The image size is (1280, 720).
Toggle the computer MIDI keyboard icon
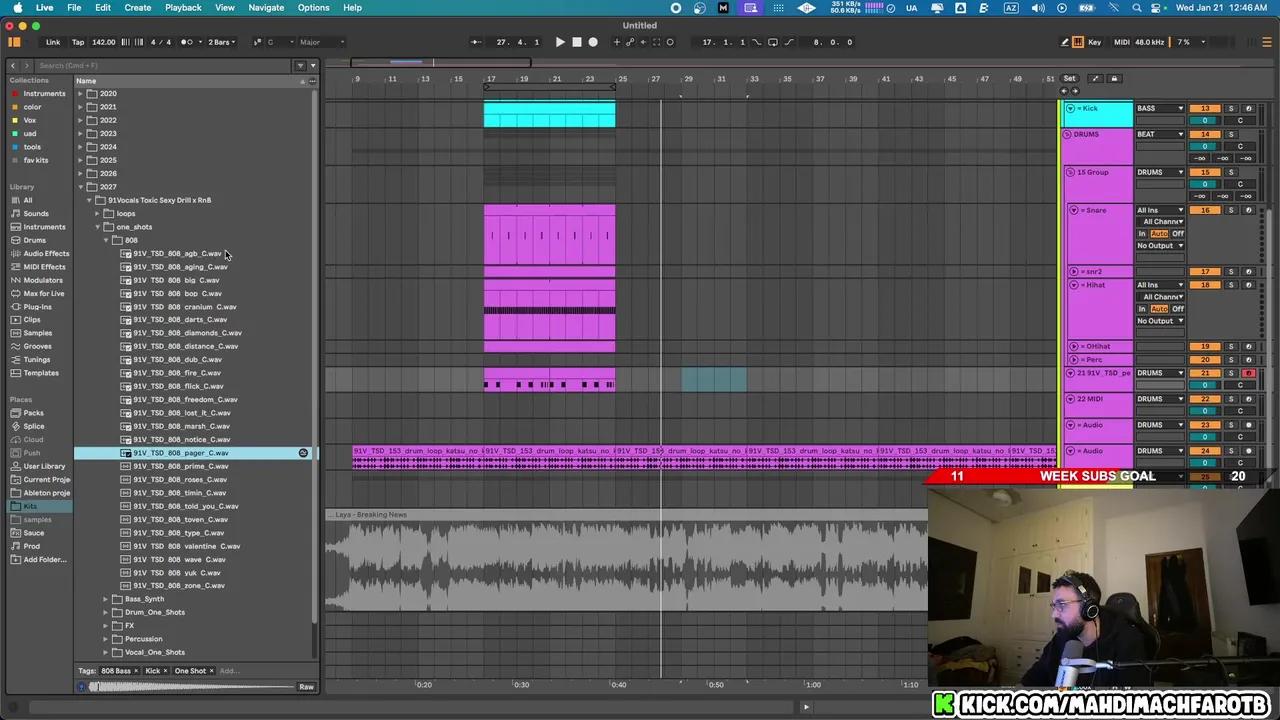tap(1078, 42)
